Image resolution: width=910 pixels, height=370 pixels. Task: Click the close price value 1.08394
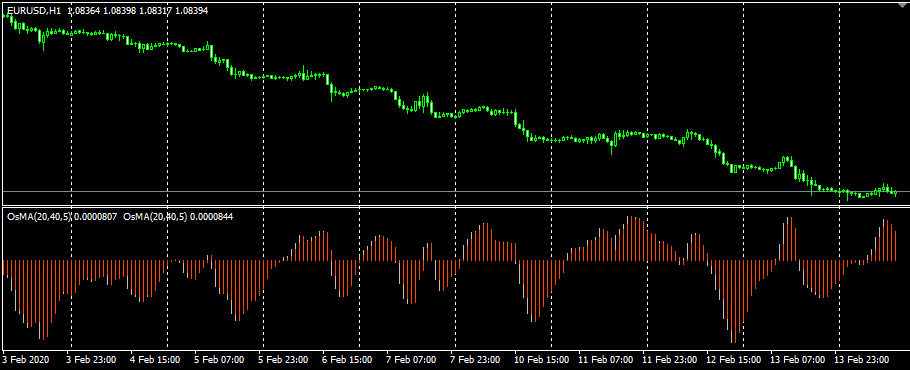tap(191, 11)
